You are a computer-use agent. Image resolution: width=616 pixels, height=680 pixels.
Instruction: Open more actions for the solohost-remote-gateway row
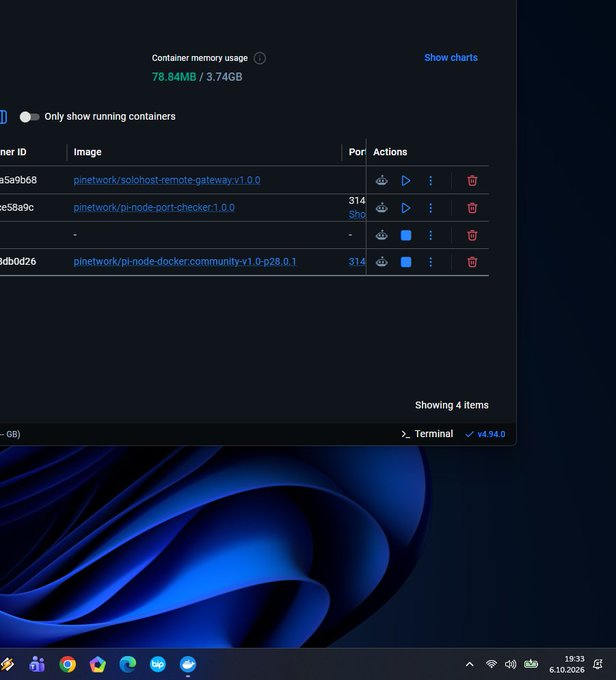click(x=430, y=180)
